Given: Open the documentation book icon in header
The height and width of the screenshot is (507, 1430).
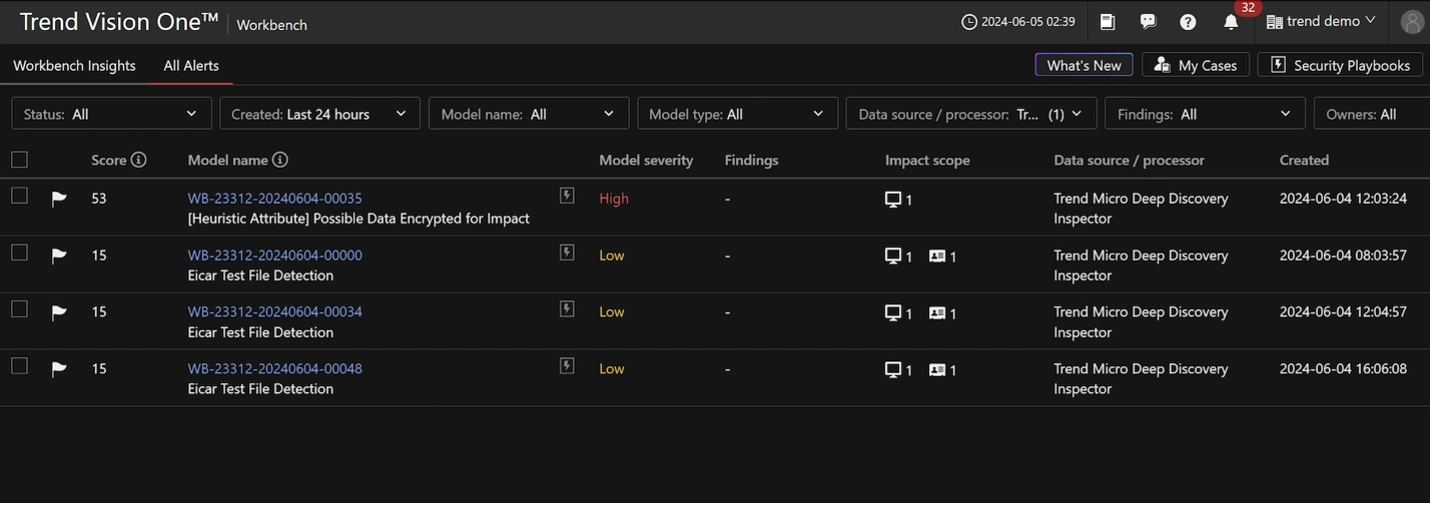Looking at the screenshot, I should coord(1107,21).
